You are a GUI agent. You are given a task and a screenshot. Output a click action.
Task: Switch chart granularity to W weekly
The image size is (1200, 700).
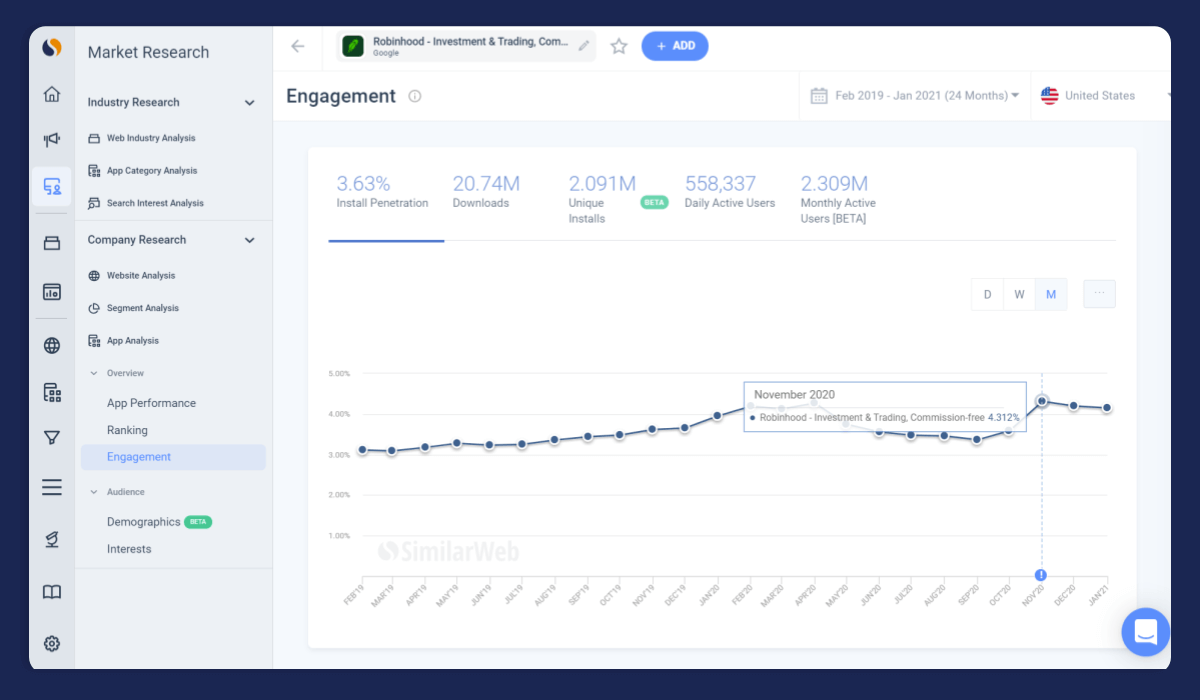[1019, 294]
